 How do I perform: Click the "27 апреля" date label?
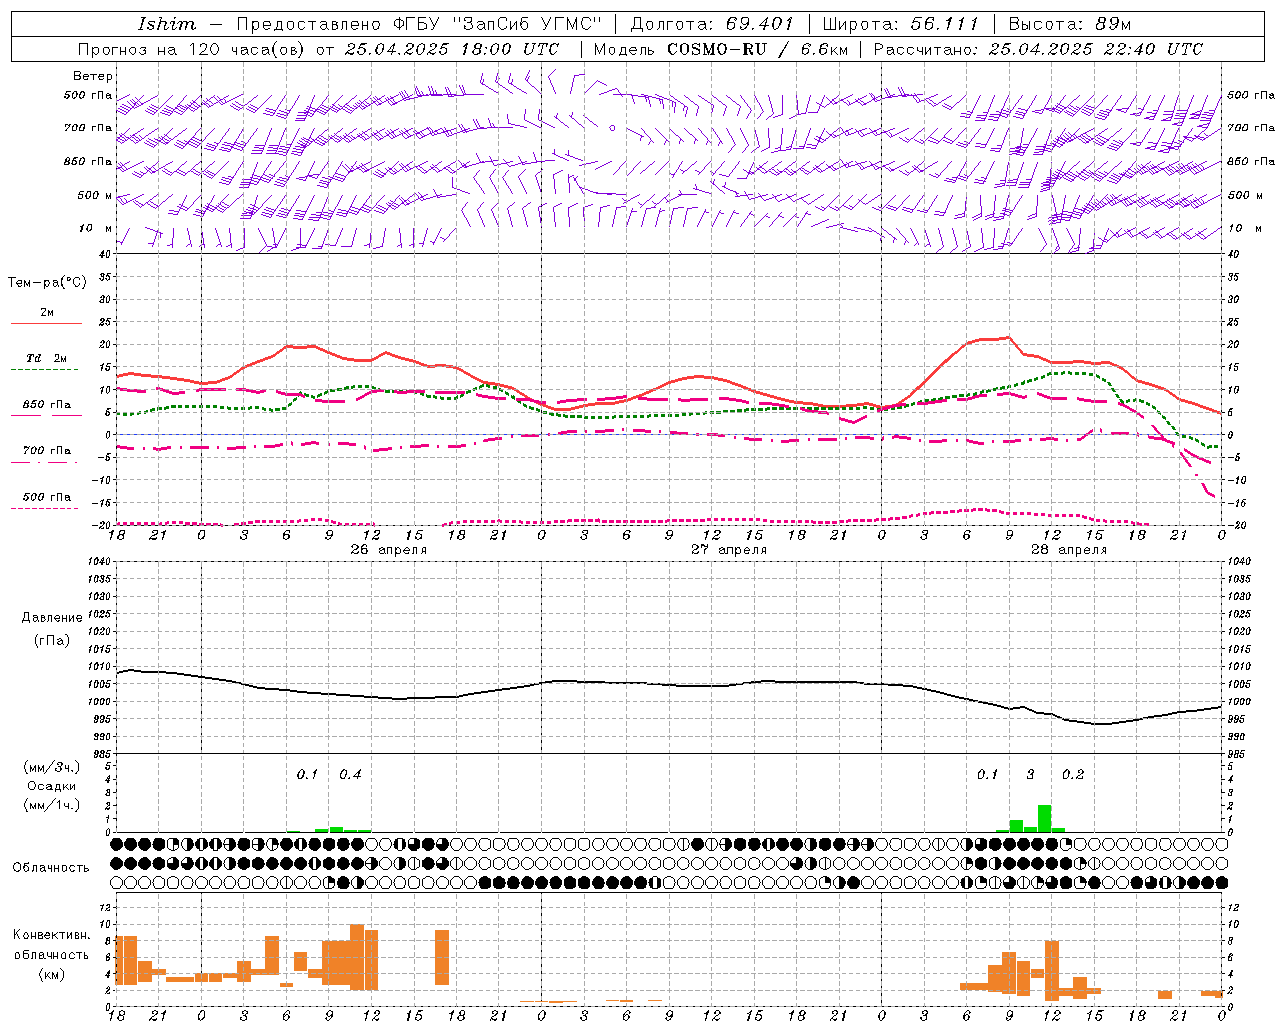coord(729,550)
